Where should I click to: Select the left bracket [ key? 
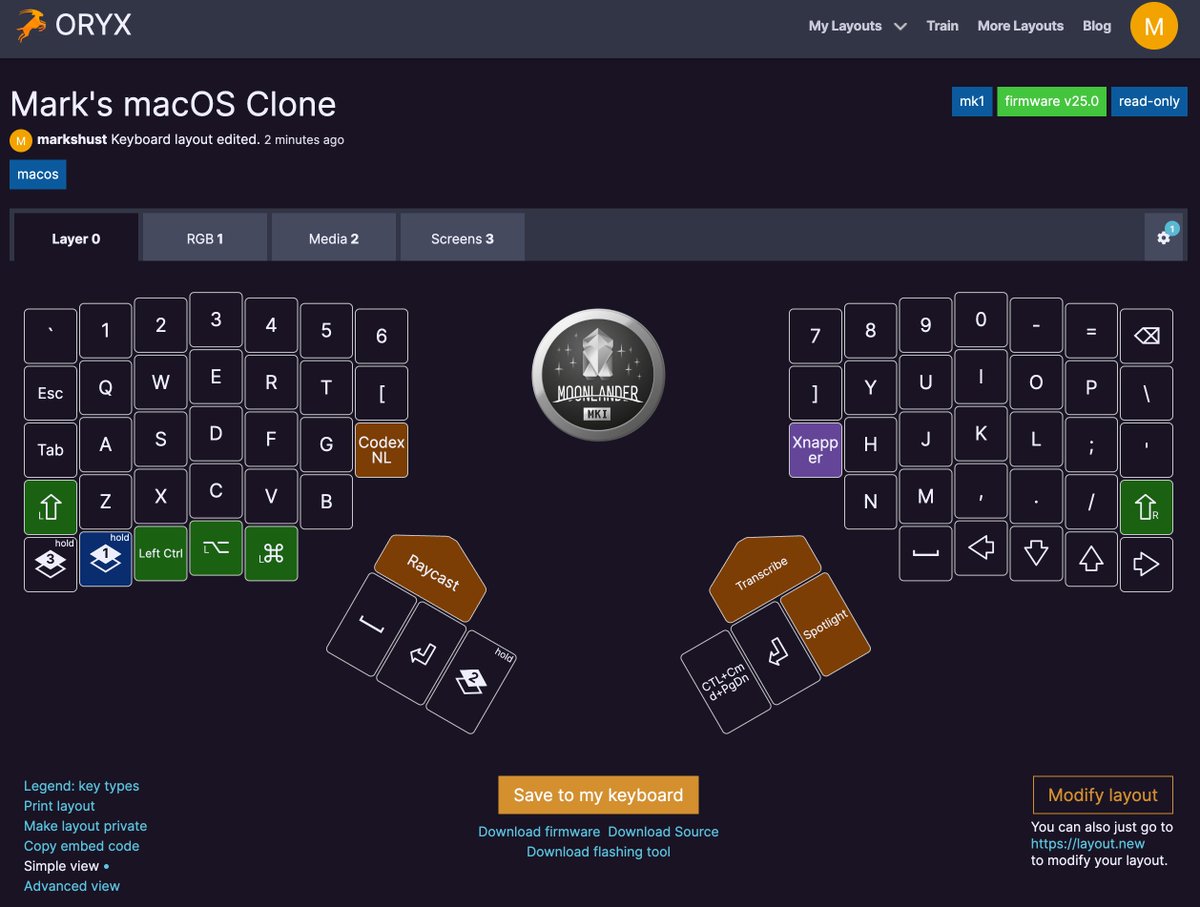pyautogui.click(x=381, y=393)
